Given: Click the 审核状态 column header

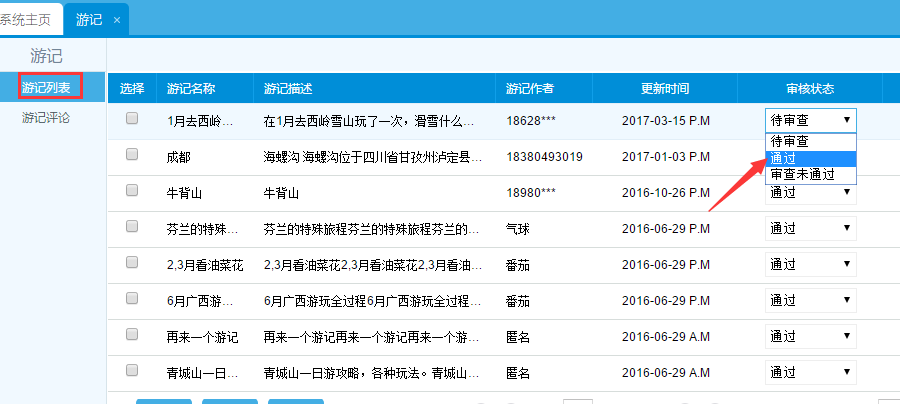Looking at the screenshot, I should (x=810, y=88).
